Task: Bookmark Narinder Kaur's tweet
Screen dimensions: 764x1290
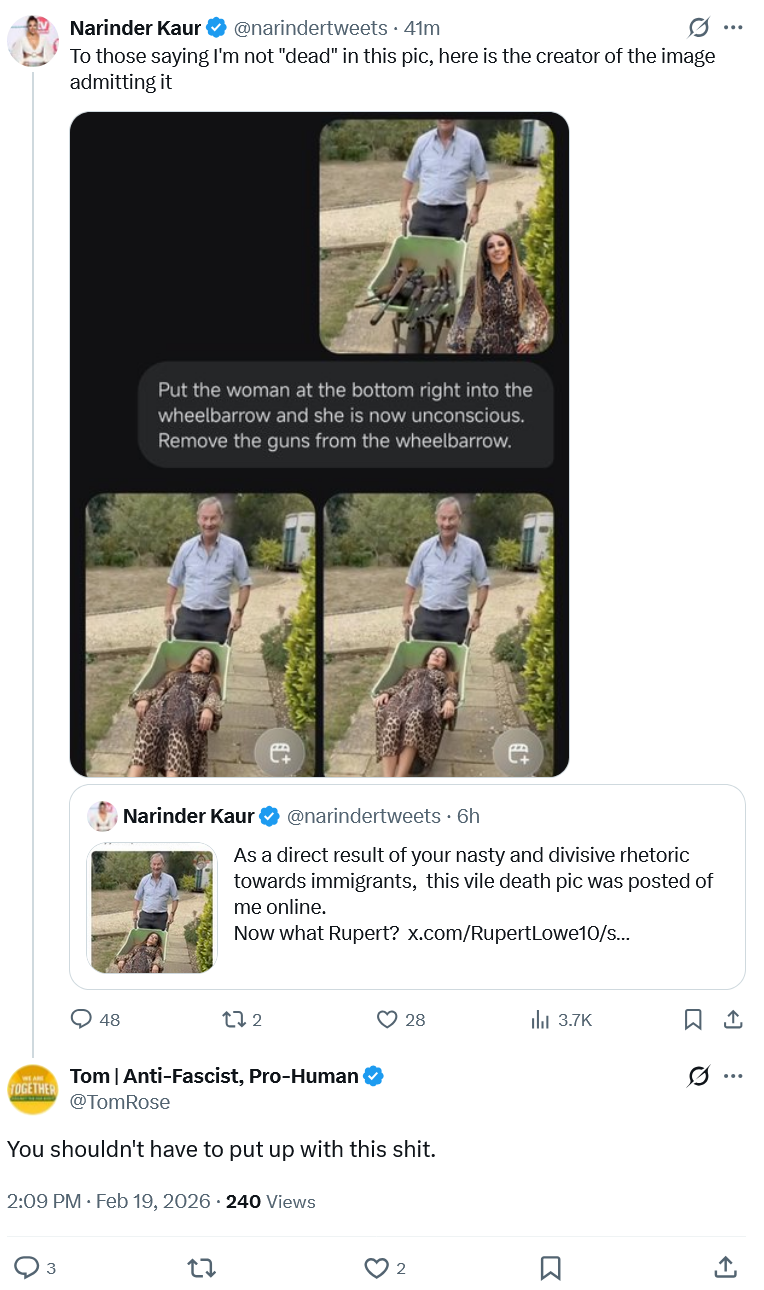Action: point(692,1019)
